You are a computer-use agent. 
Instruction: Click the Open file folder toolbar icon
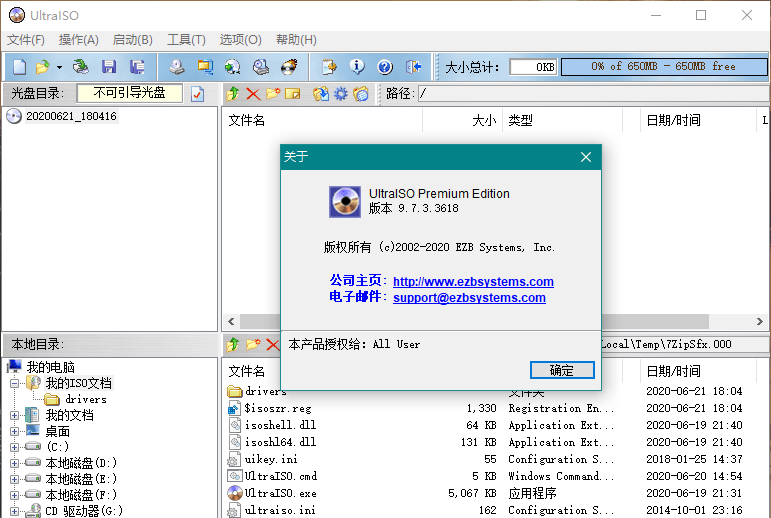43,66
